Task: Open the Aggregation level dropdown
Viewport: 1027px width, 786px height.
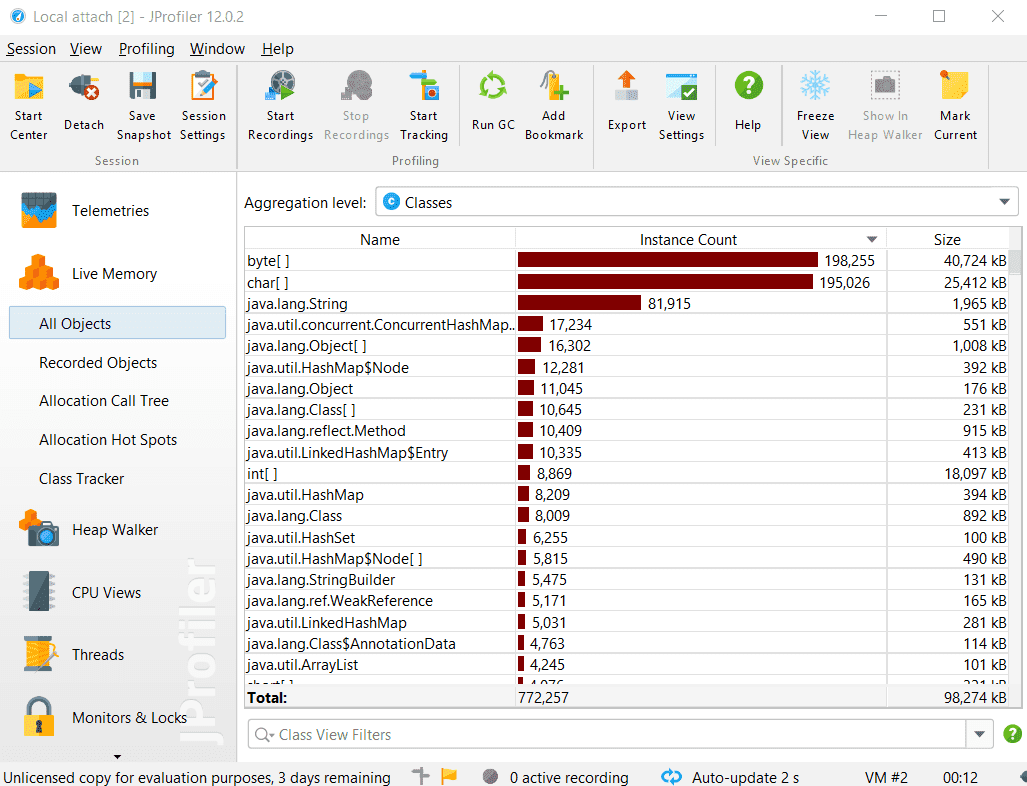Action: point(697,202)
